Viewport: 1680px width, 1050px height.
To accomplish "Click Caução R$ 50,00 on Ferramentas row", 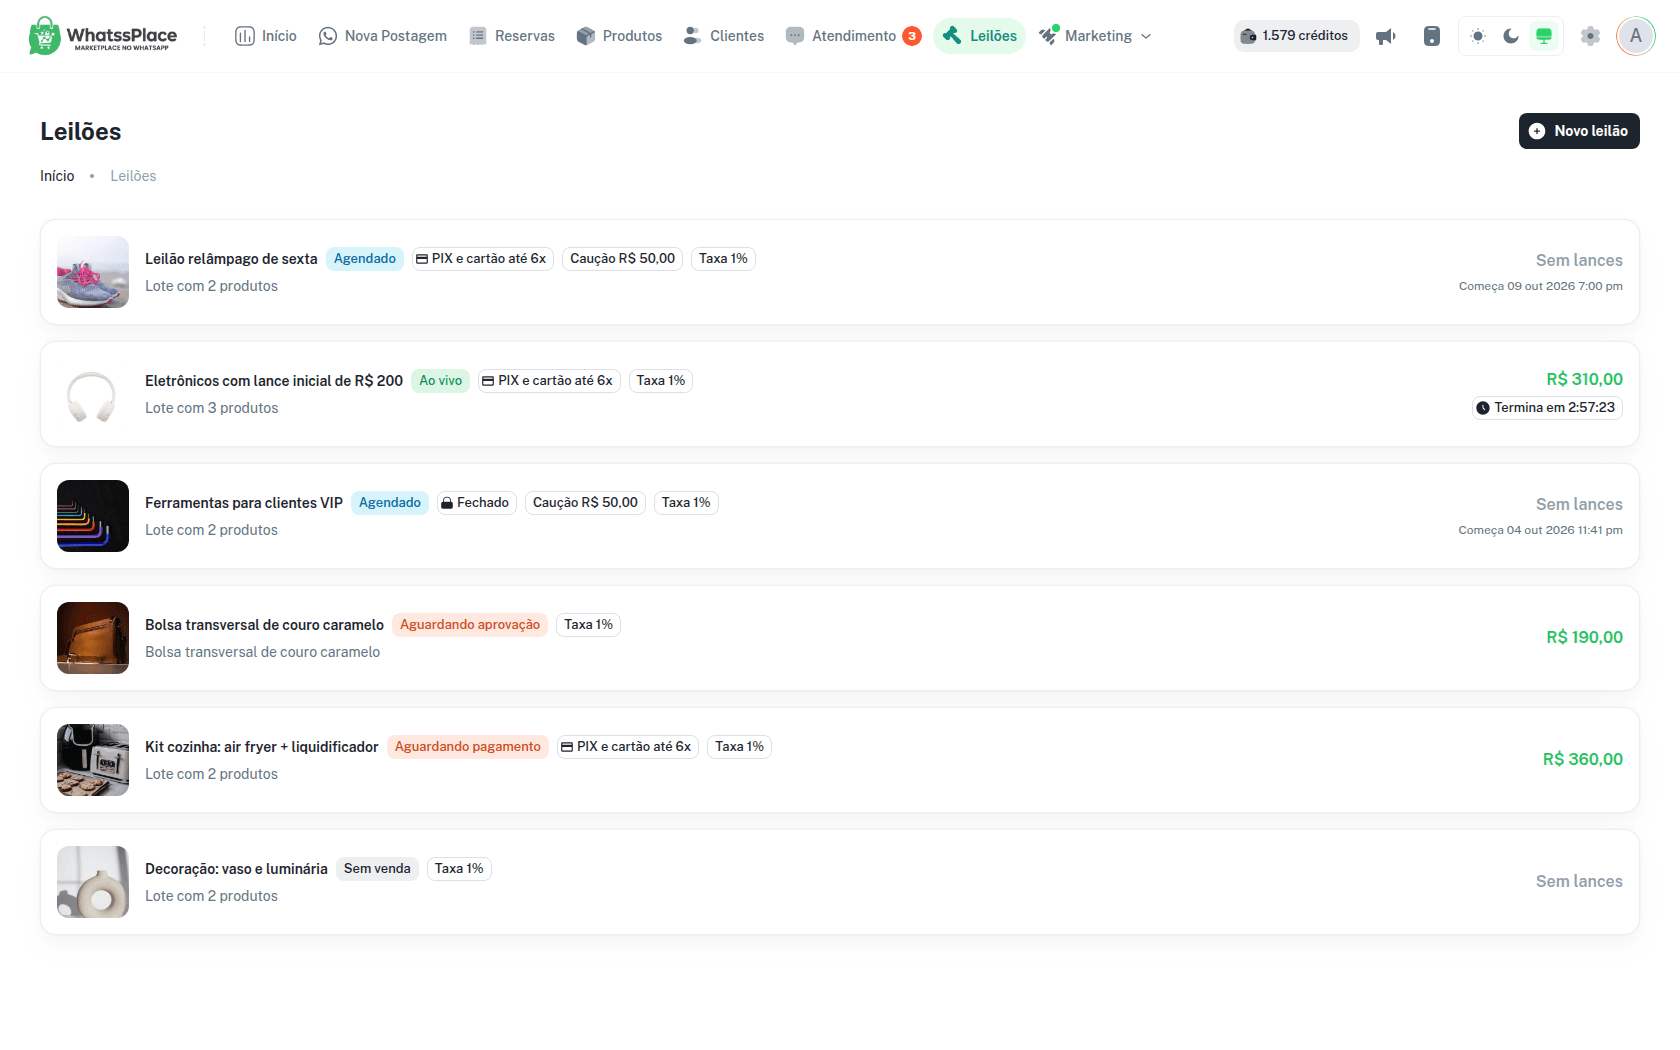I will click(585, 503).
